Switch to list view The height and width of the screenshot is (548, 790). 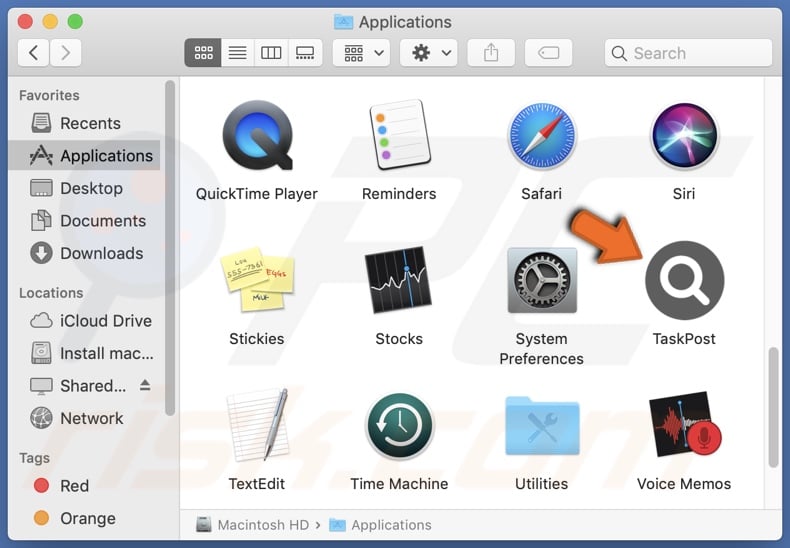coord(237,52)
